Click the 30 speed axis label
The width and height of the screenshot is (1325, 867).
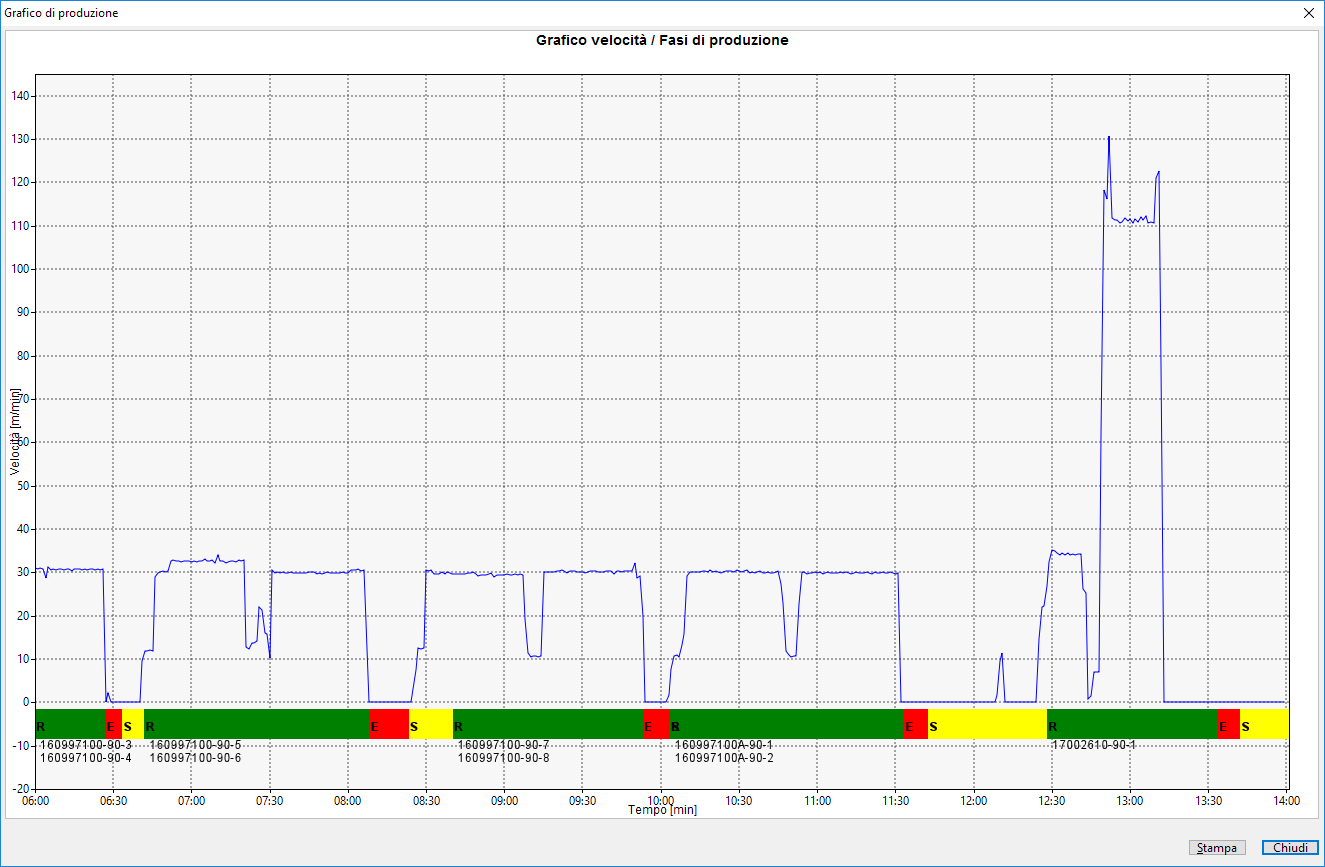(x=24, y=572)
